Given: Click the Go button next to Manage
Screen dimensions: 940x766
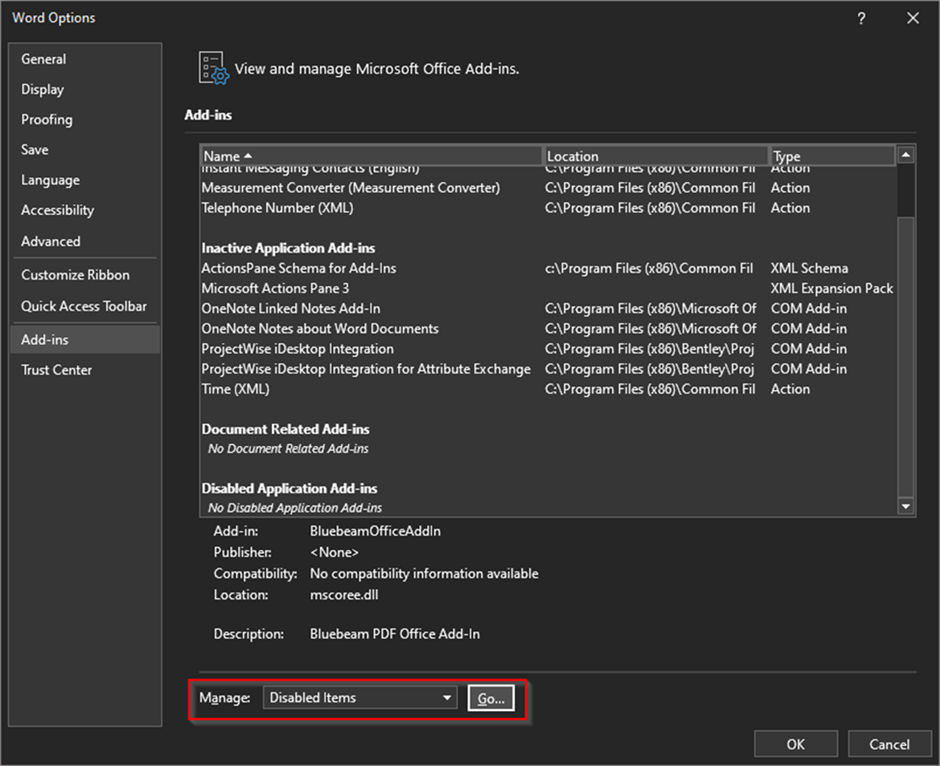Looking at the screenshot, I should tap(490, 697).
